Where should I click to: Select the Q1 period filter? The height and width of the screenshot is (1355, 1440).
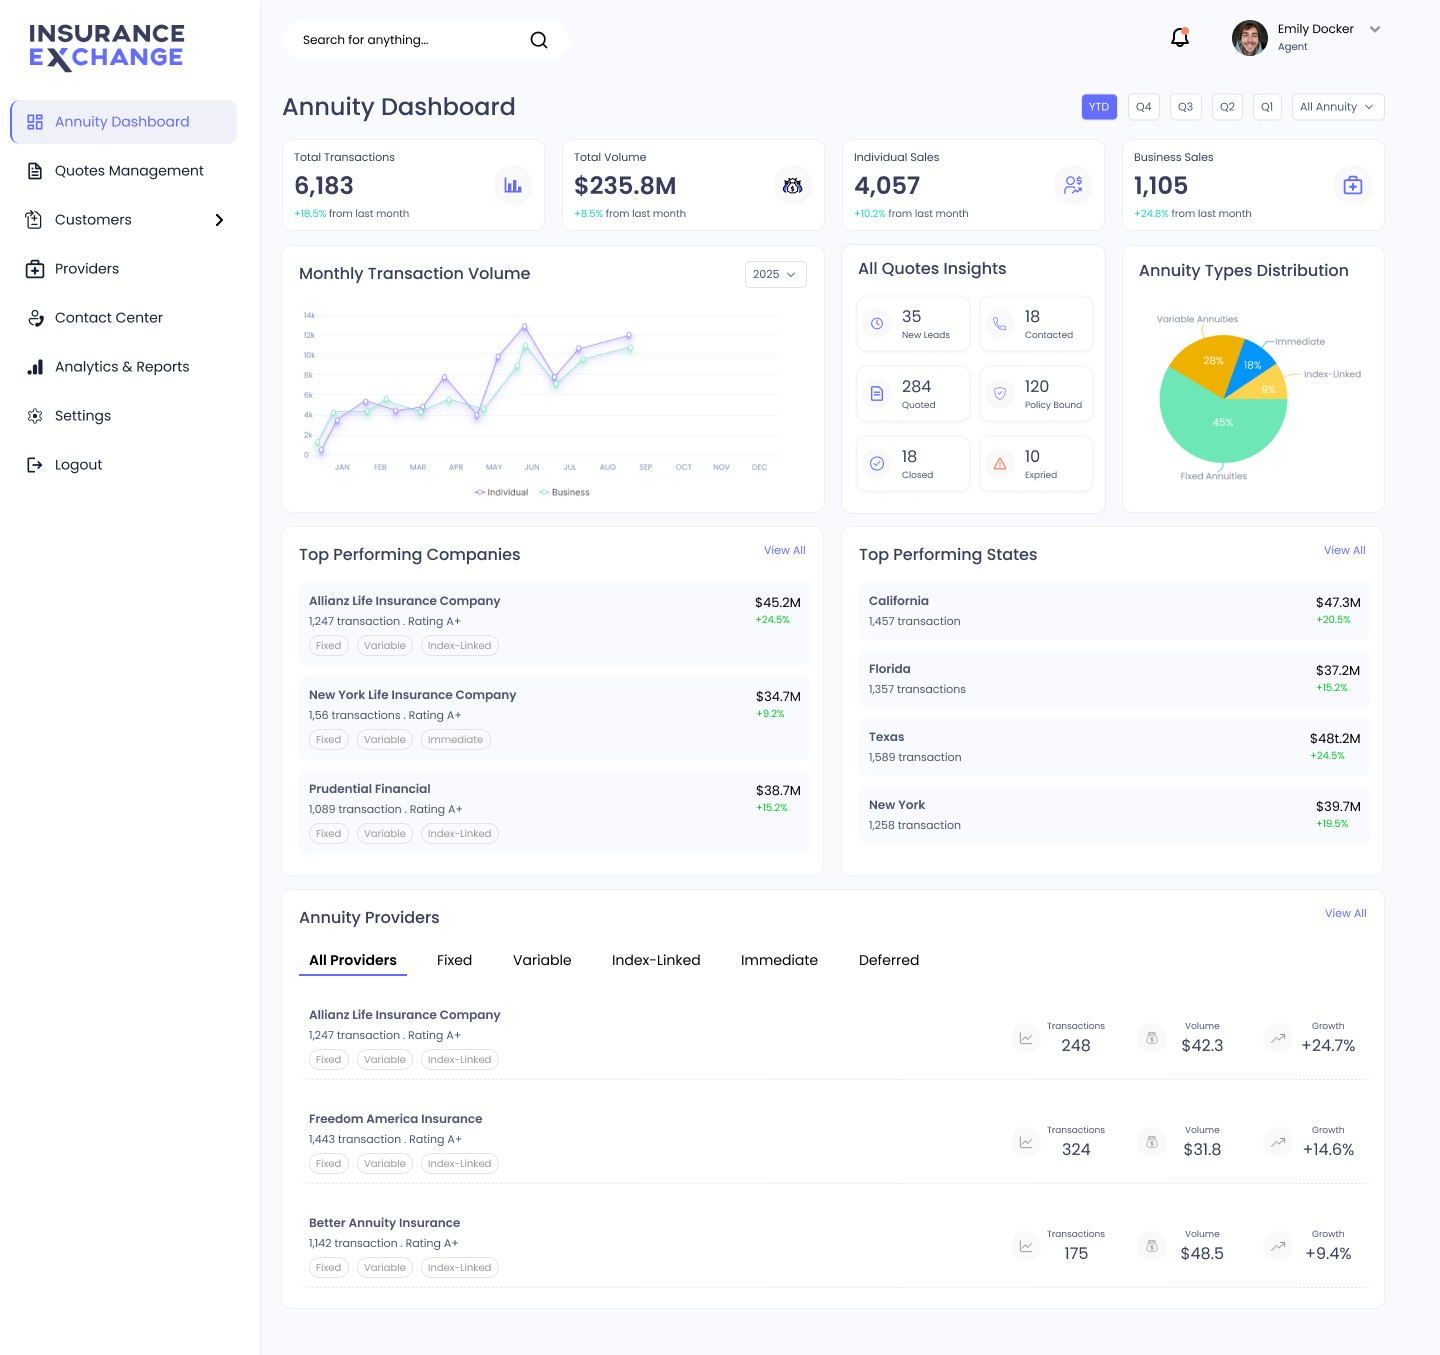pyautogui.click(x=1267, y=107)
